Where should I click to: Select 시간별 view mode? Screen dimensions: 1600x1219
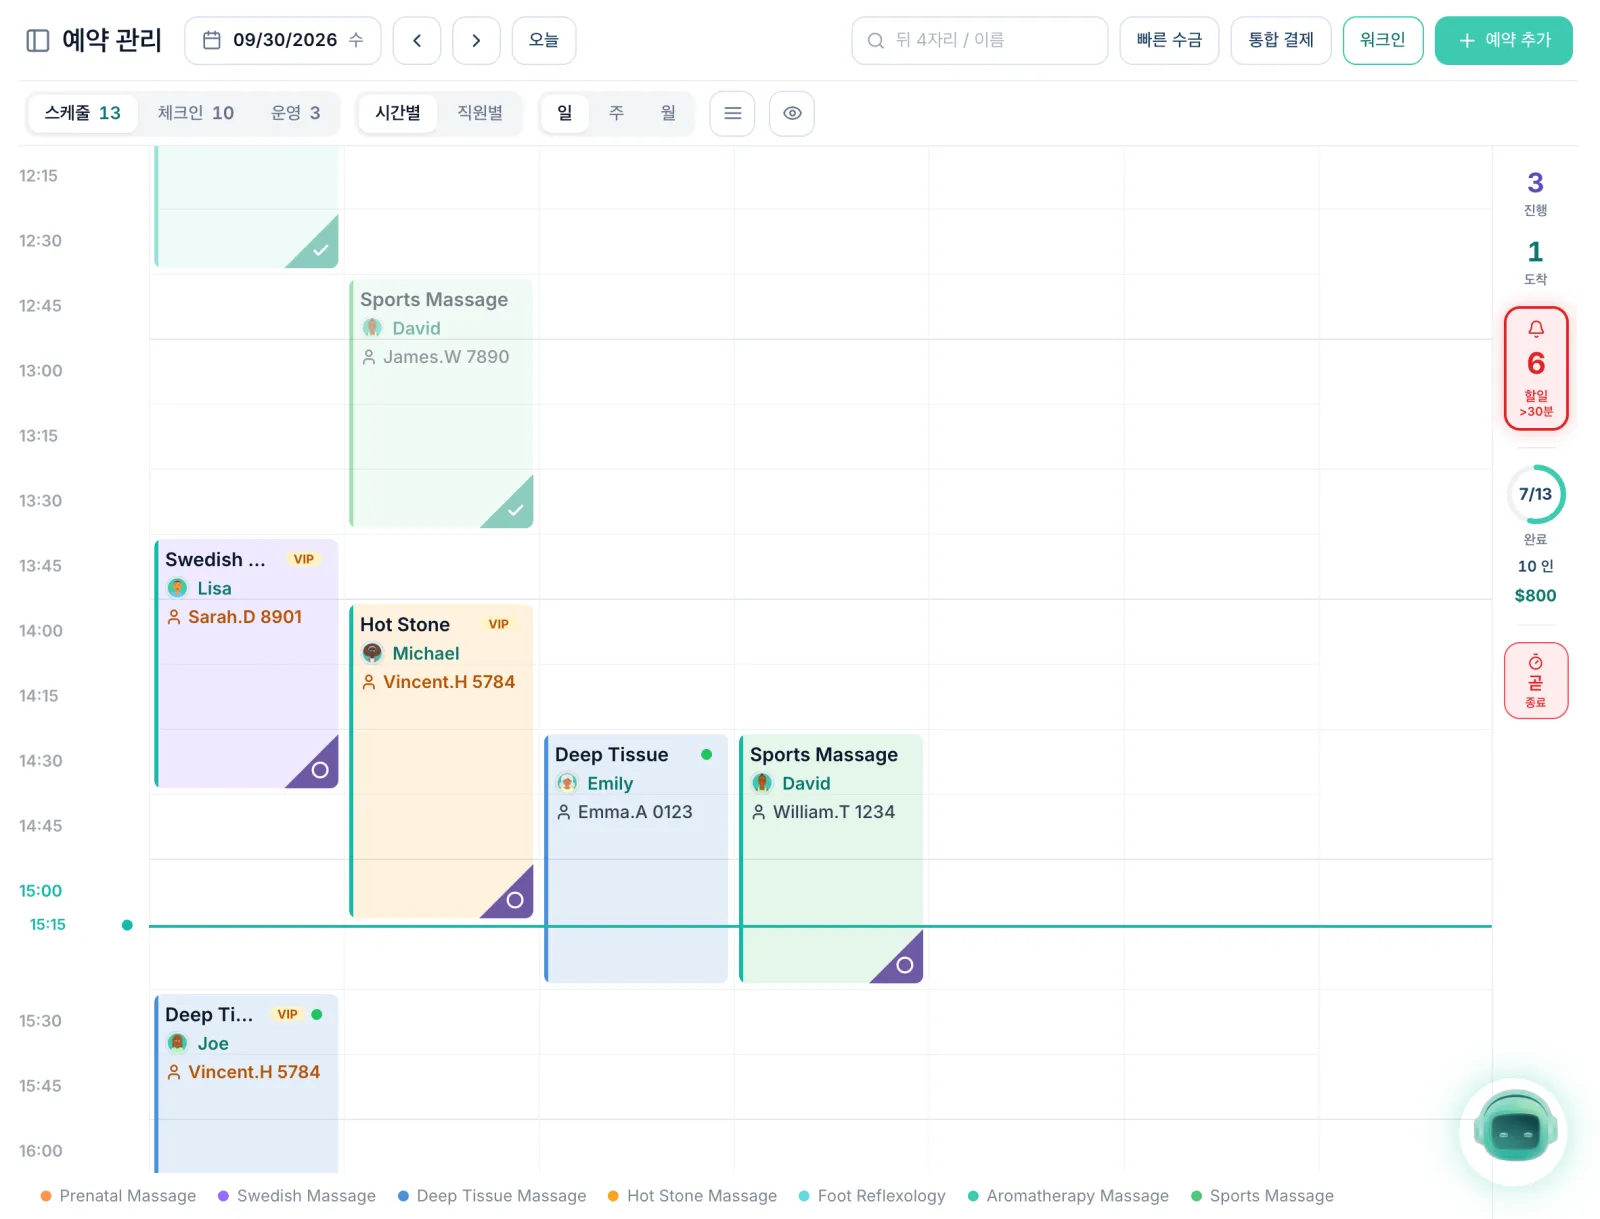[x=398, y=113]
